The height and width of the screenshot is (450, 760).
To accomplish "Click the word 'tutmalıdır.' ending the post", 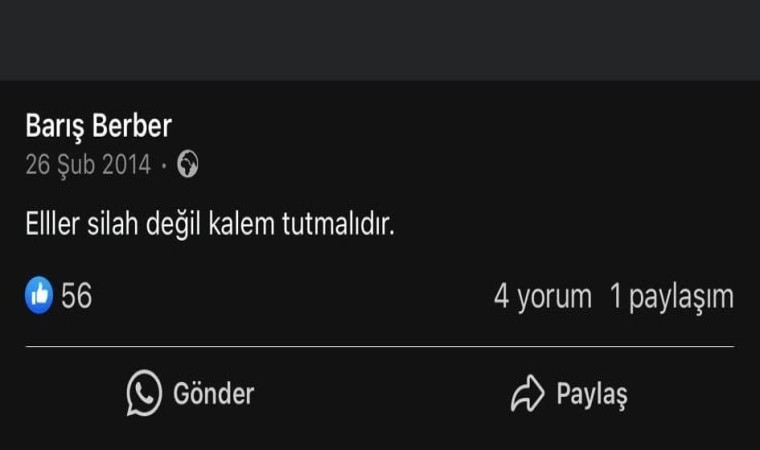I will pos(338,224).
